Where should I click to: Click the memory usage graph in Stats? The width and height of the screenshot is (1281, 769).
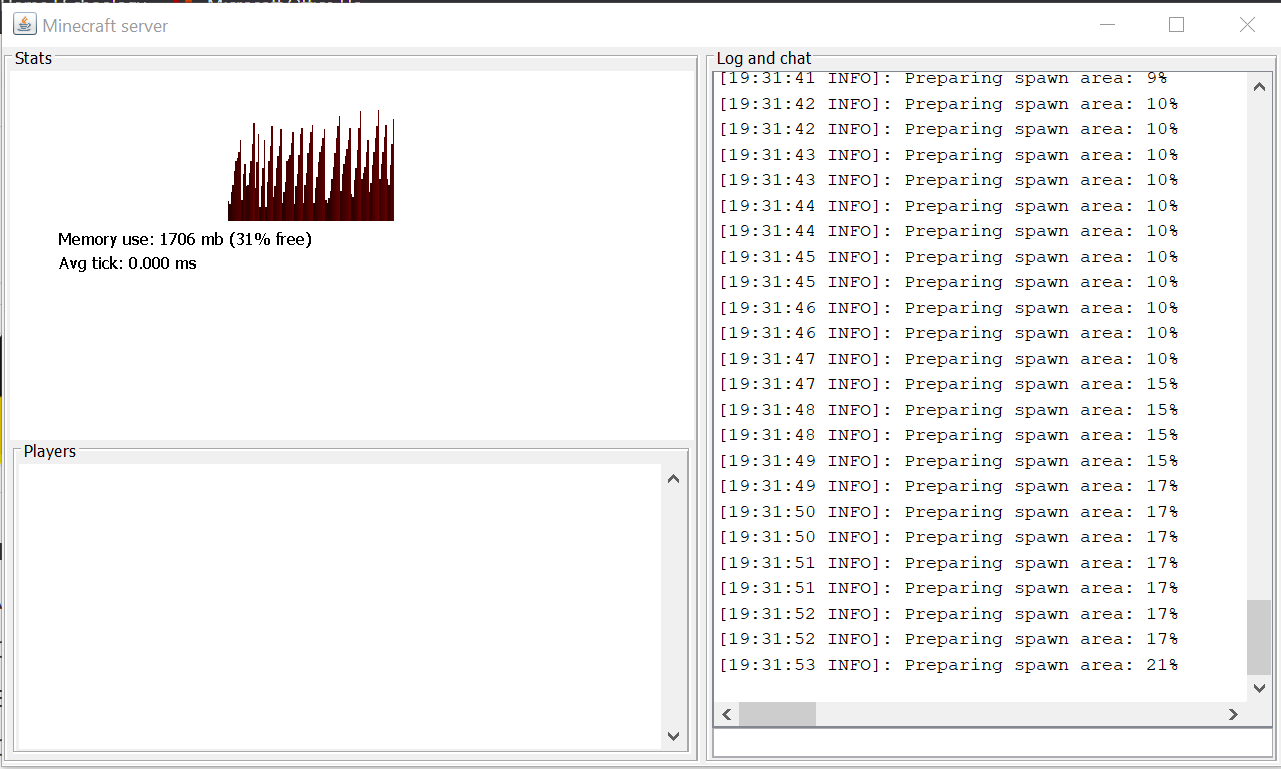311,165
